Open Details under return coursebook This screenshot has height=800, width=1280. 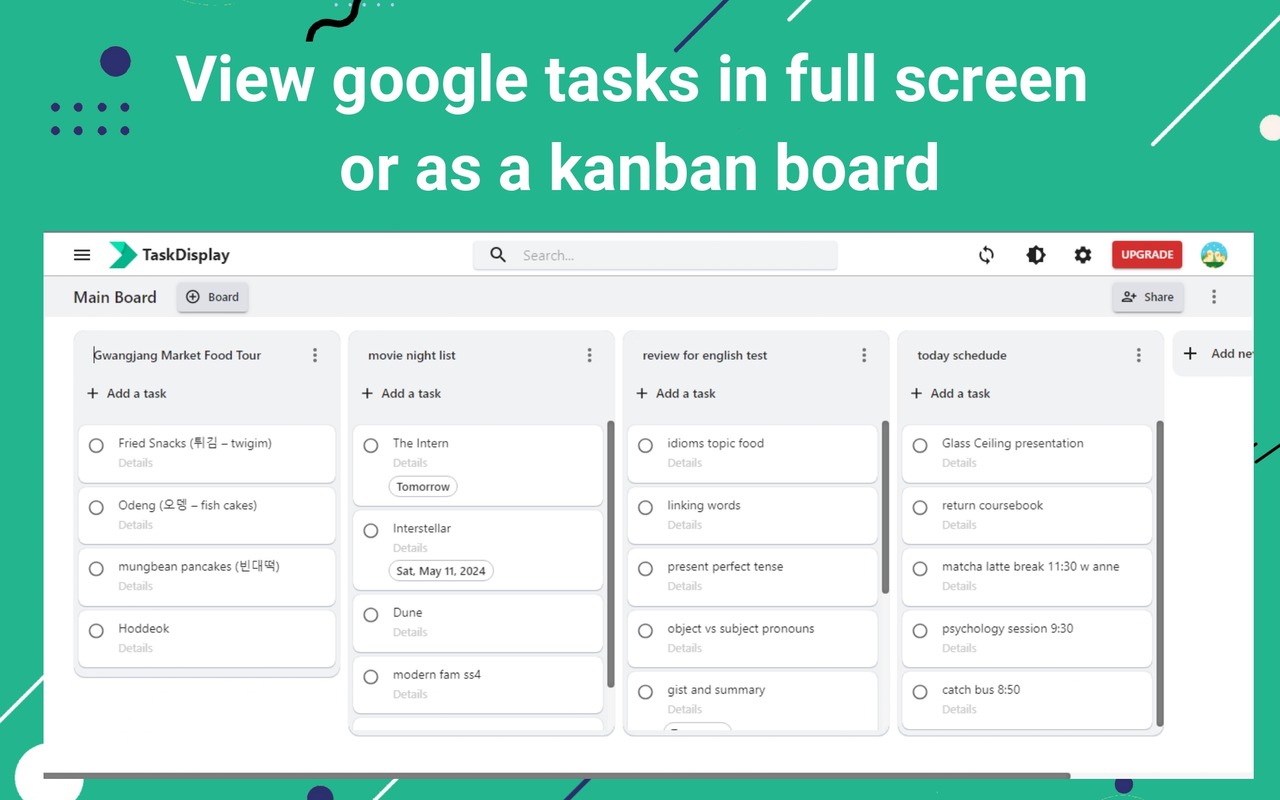(959, 525)
